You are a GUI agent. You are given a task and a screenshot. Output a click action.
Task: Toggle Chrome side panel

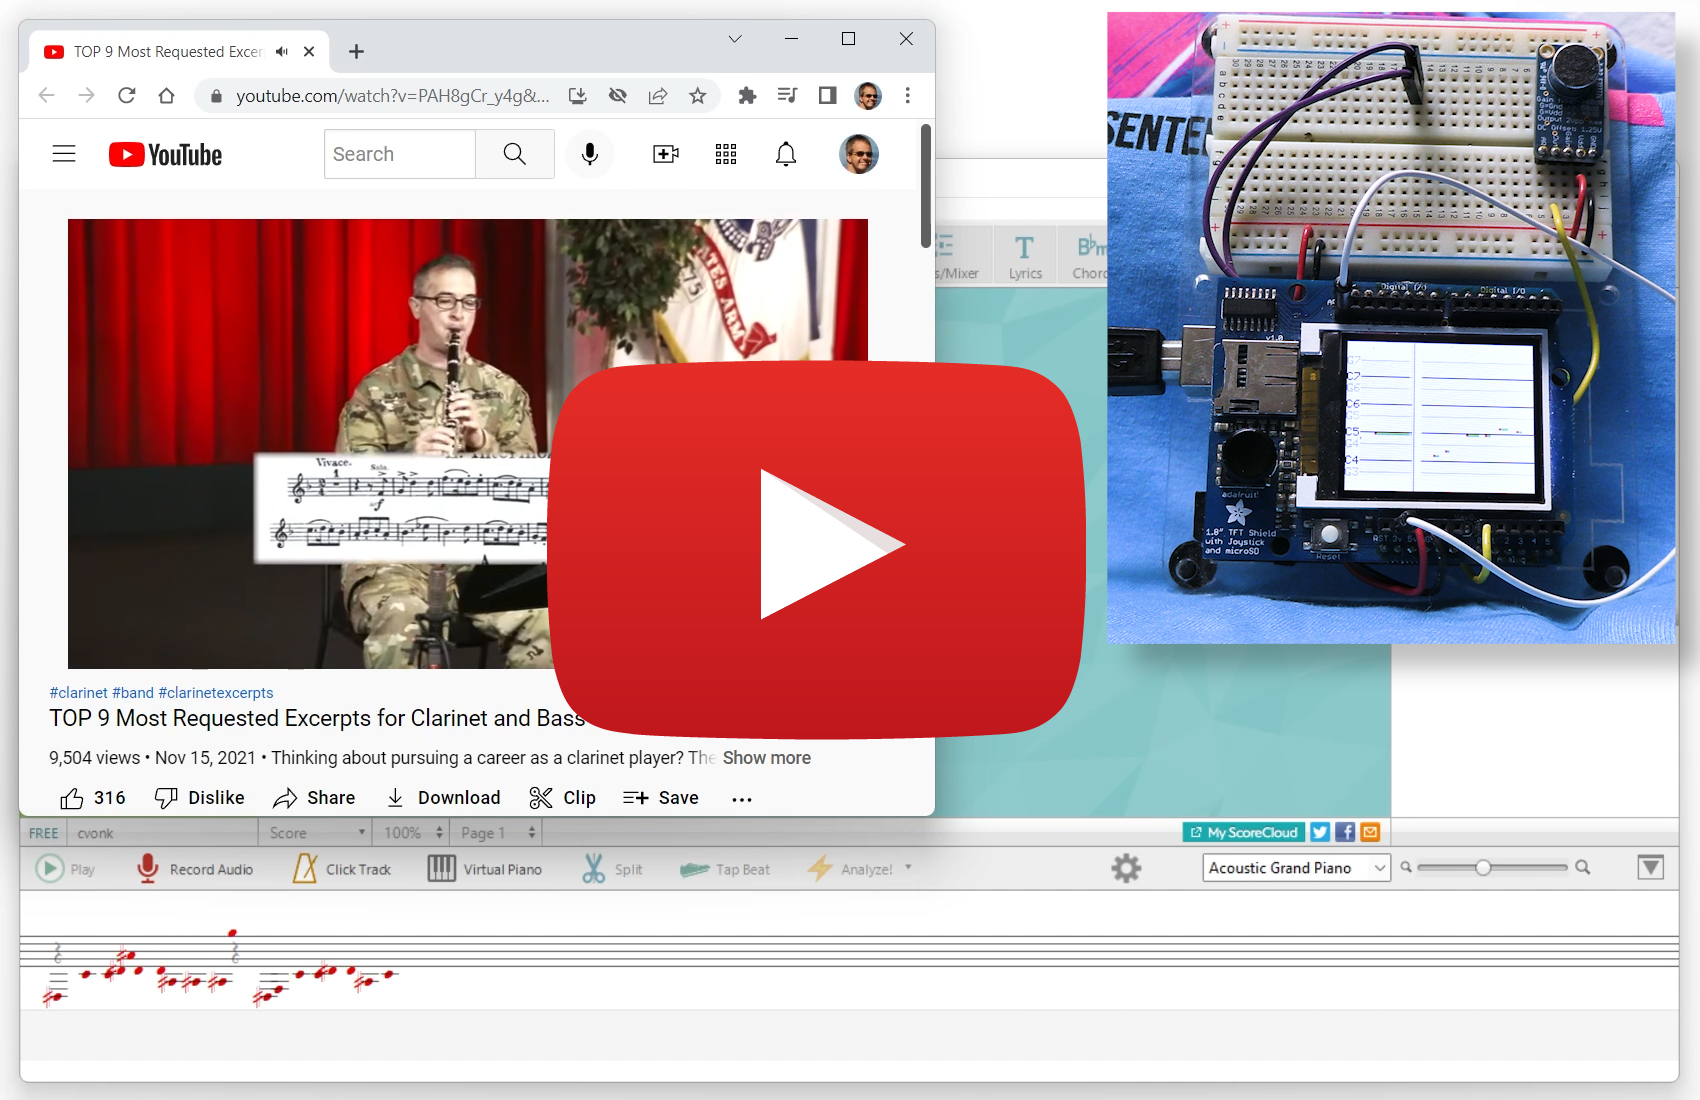click(x=827, y=95)
